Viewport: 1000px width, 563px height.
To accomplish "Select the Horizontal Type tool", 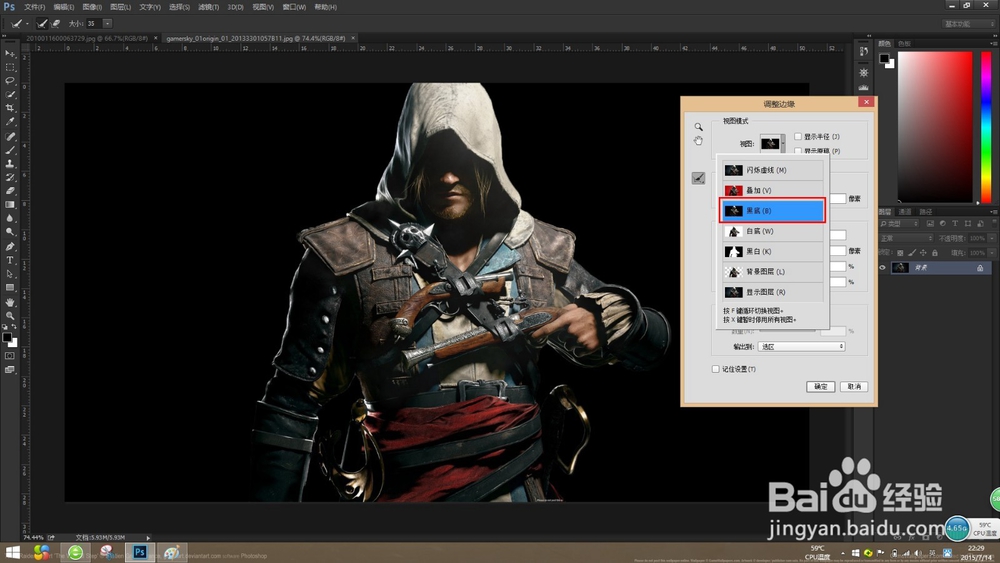I will pyautogui.click(x=10, y=260).
